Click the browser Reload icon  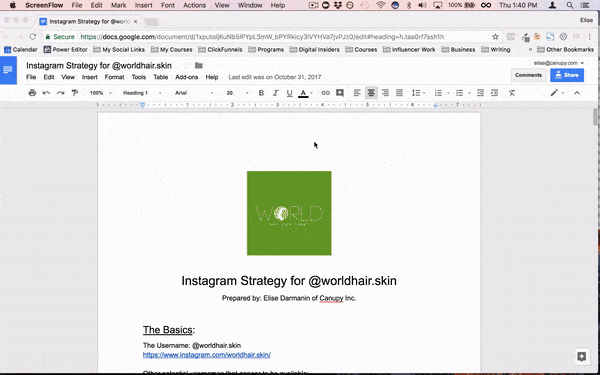[x=33, y=37]
